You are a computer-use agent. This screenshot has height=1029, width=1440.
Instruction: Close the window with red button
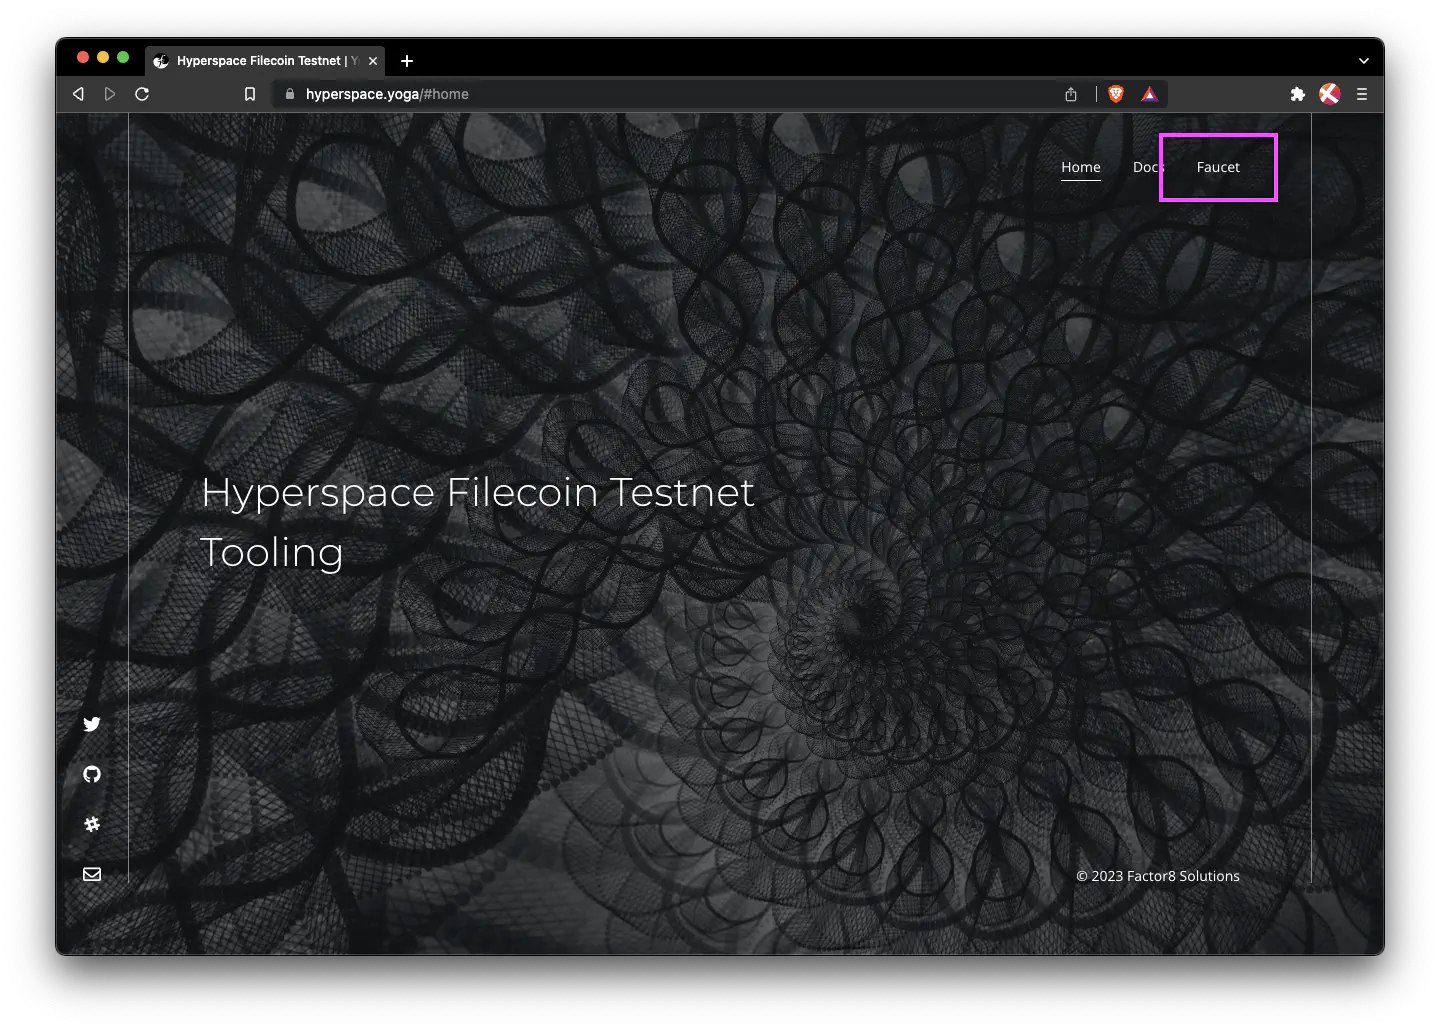point(83,57)
